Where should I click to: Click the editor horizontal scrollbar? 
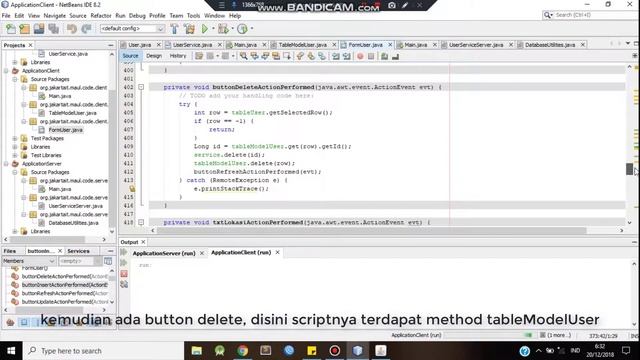pyautogui.click(x=371, y=231)
